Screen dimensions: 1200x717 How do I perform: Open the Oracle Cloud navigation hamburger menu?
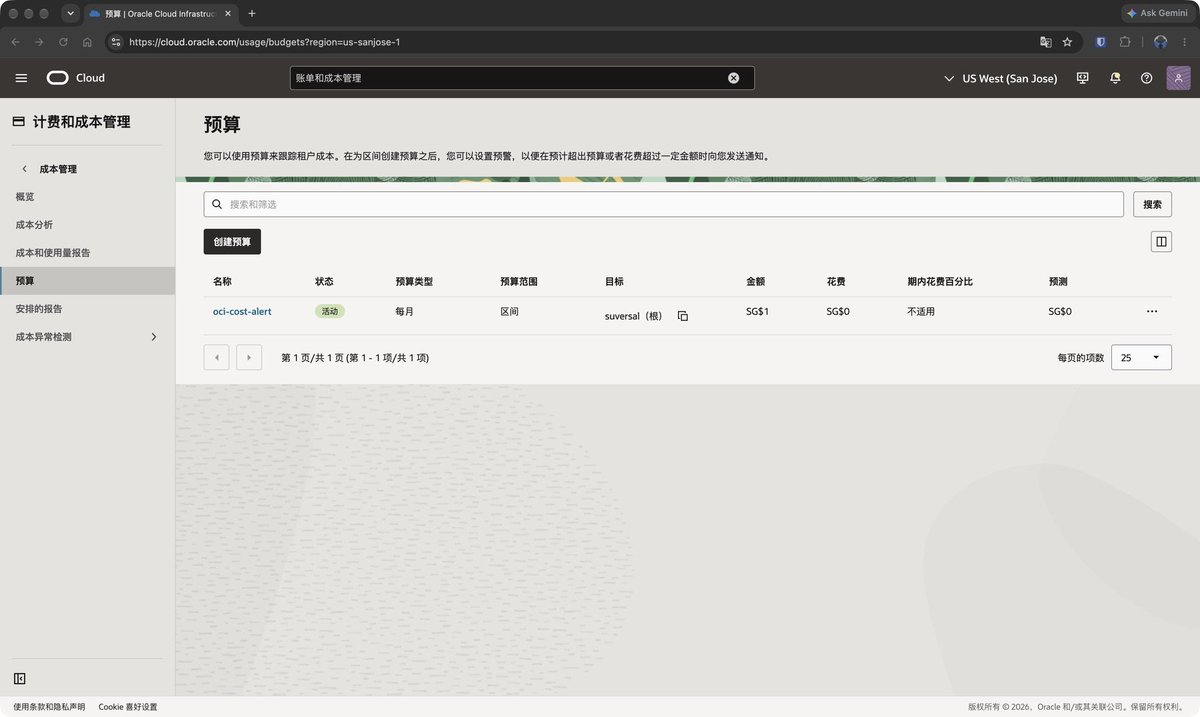point(21,78)
